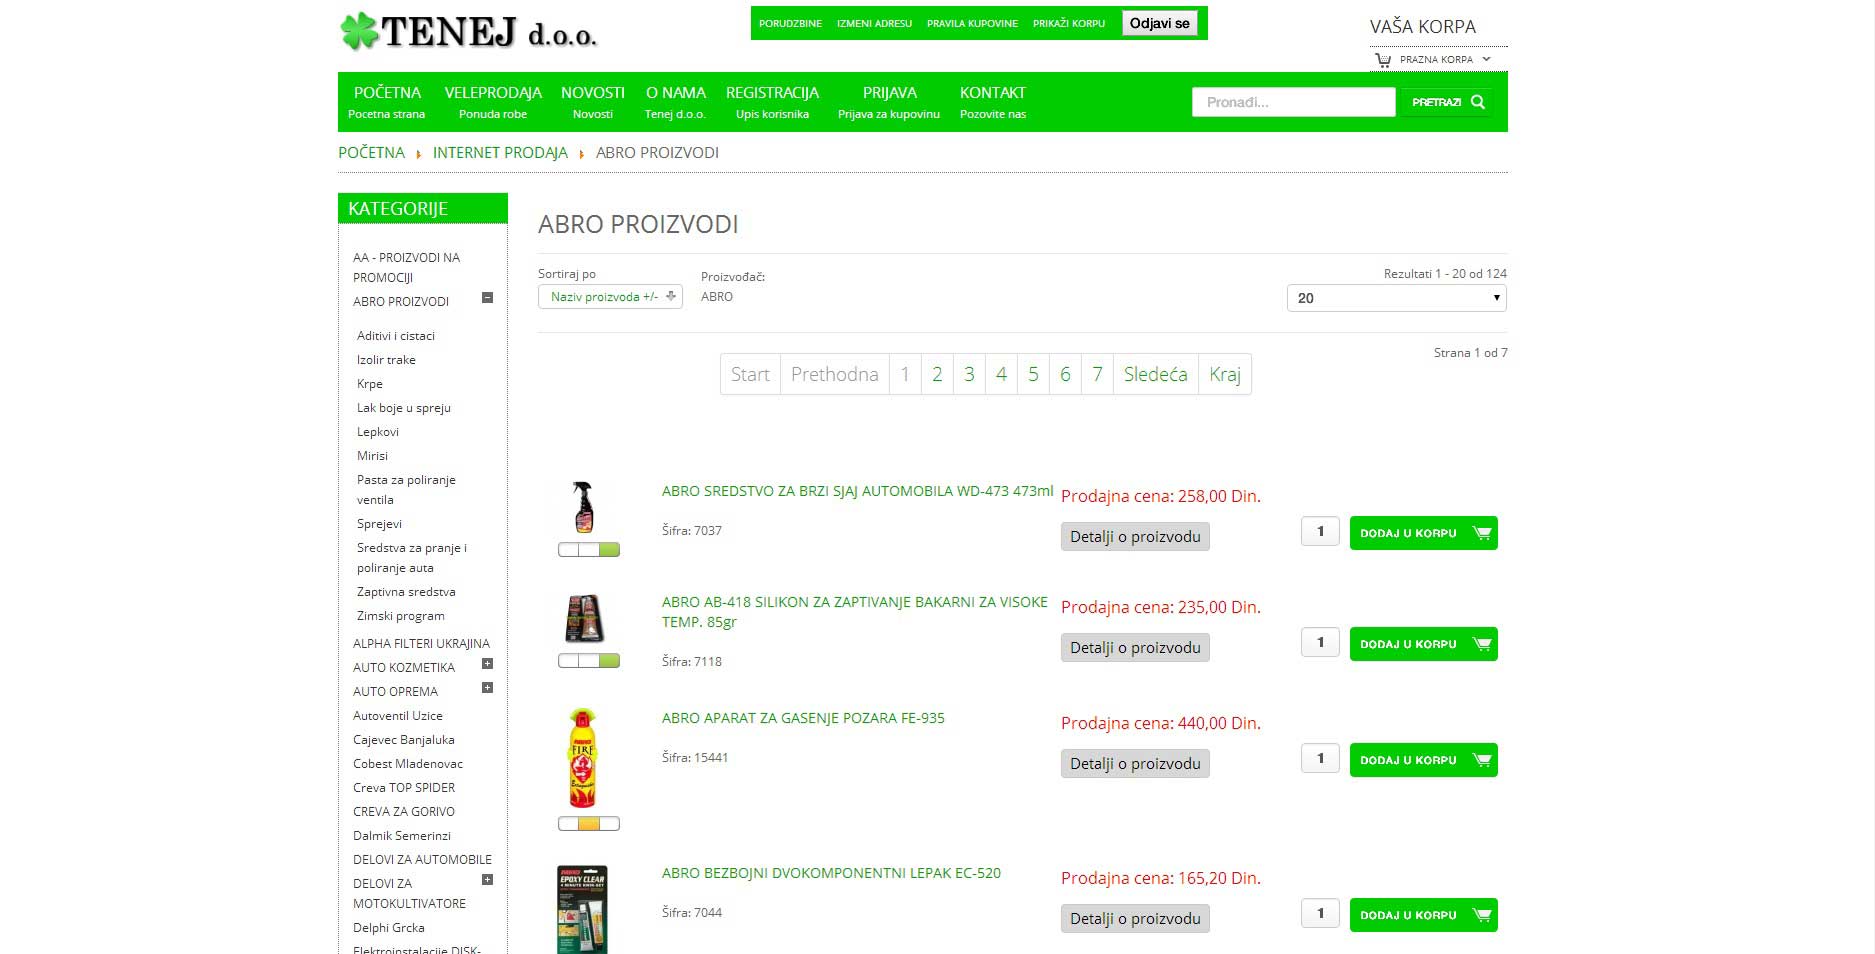Expand the AUTO KOZMETIKA category
Viewport: 1875px width, 954px height.
click(487, 664)
